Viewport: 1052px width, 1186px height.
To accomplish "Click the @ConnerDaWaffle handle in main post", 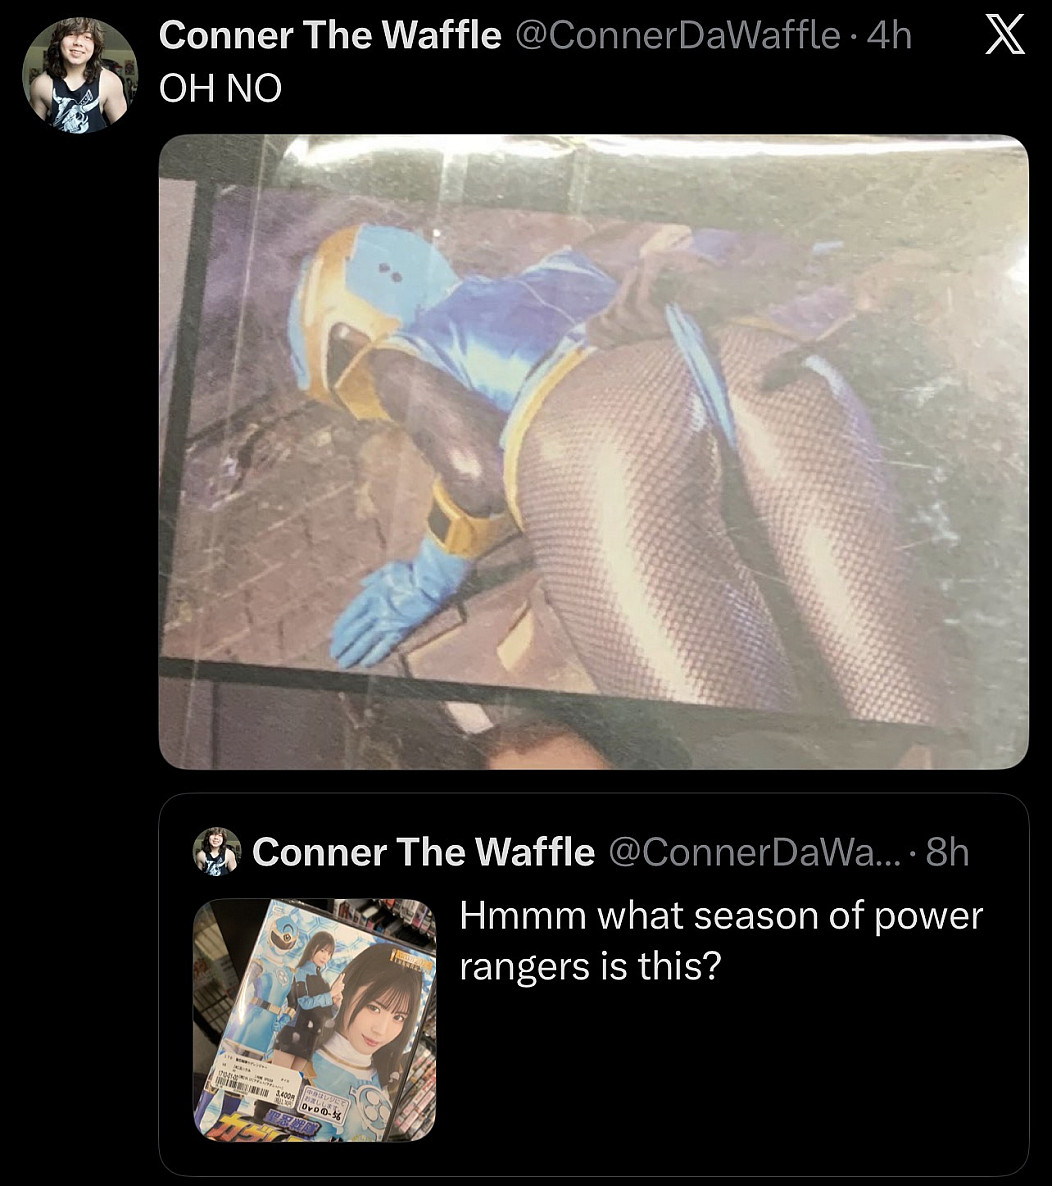I will point(677,36).
